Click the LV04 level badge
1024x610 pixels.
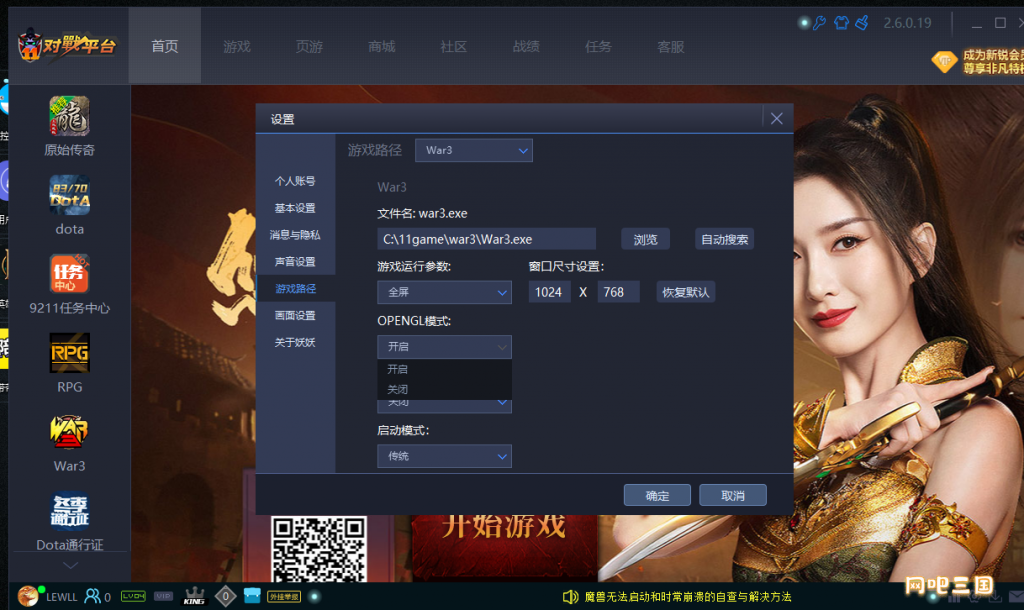(x=133, y=596)
